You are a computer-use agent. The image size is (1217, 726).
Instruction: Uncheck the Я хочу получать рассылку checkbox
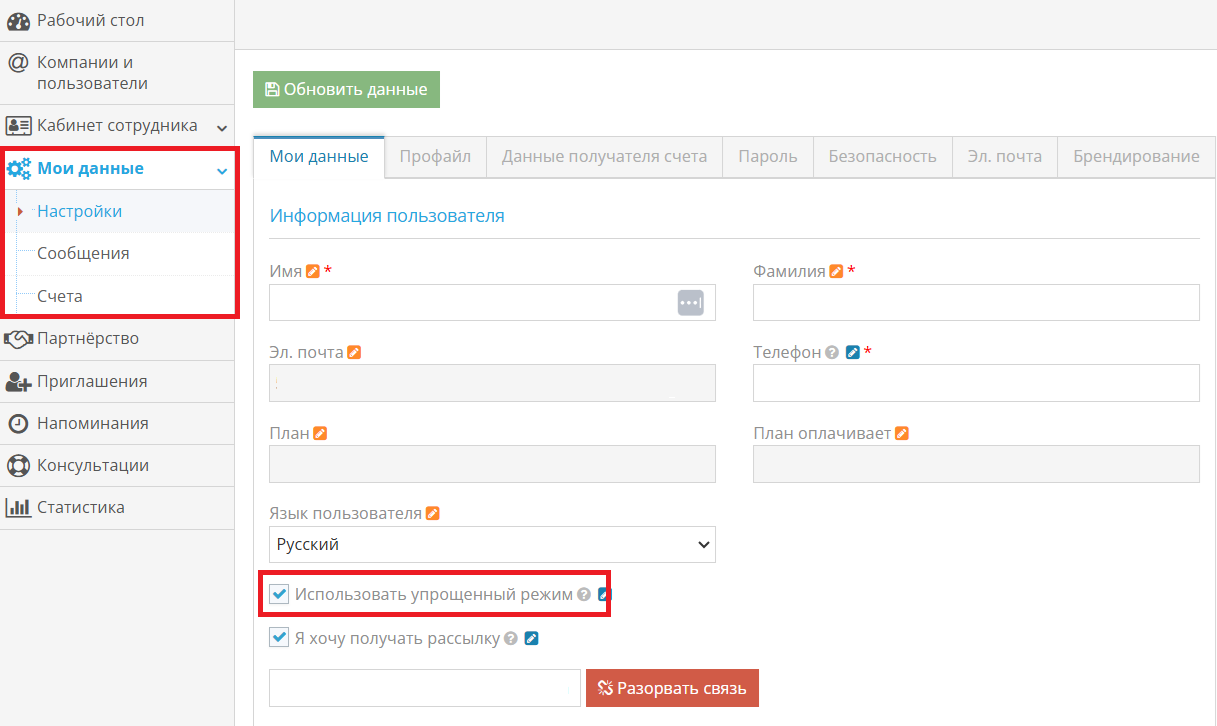[279, 638]
